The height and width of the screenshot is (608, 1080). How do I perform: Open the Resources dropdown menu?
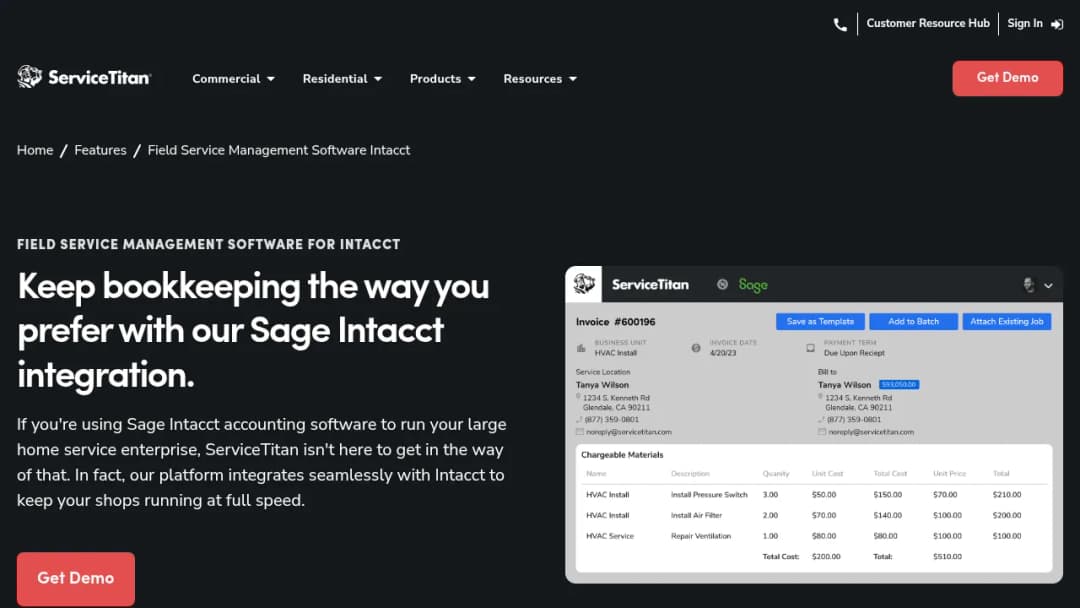pos(540,78)
